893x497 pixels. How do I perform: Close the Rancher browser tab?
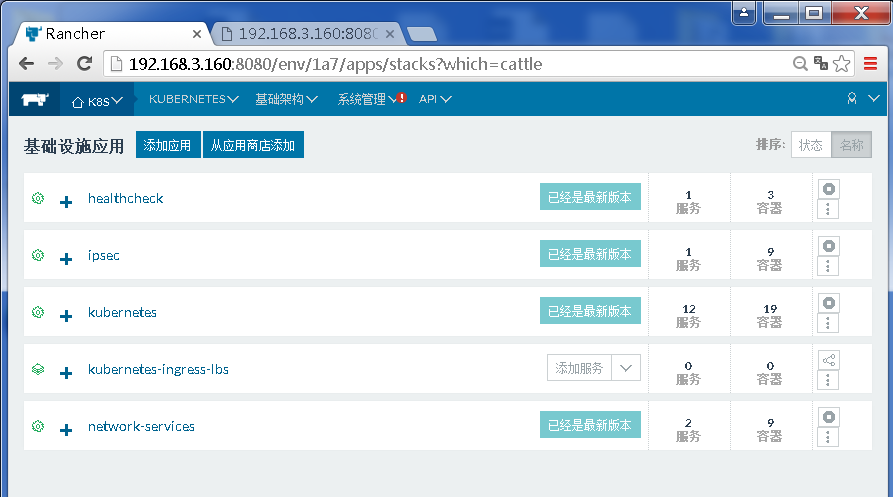click(196, 34)
